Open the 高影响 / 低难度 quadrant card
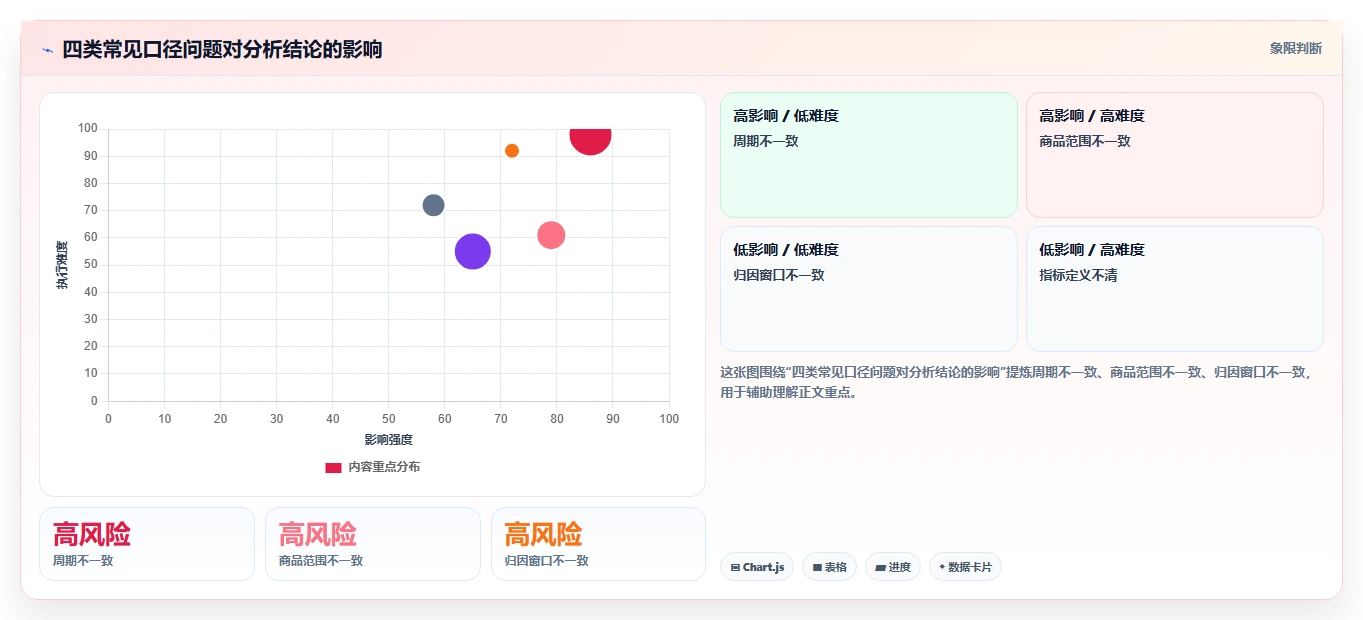This screenshot has width=1363, height=620. coord(868,155)
